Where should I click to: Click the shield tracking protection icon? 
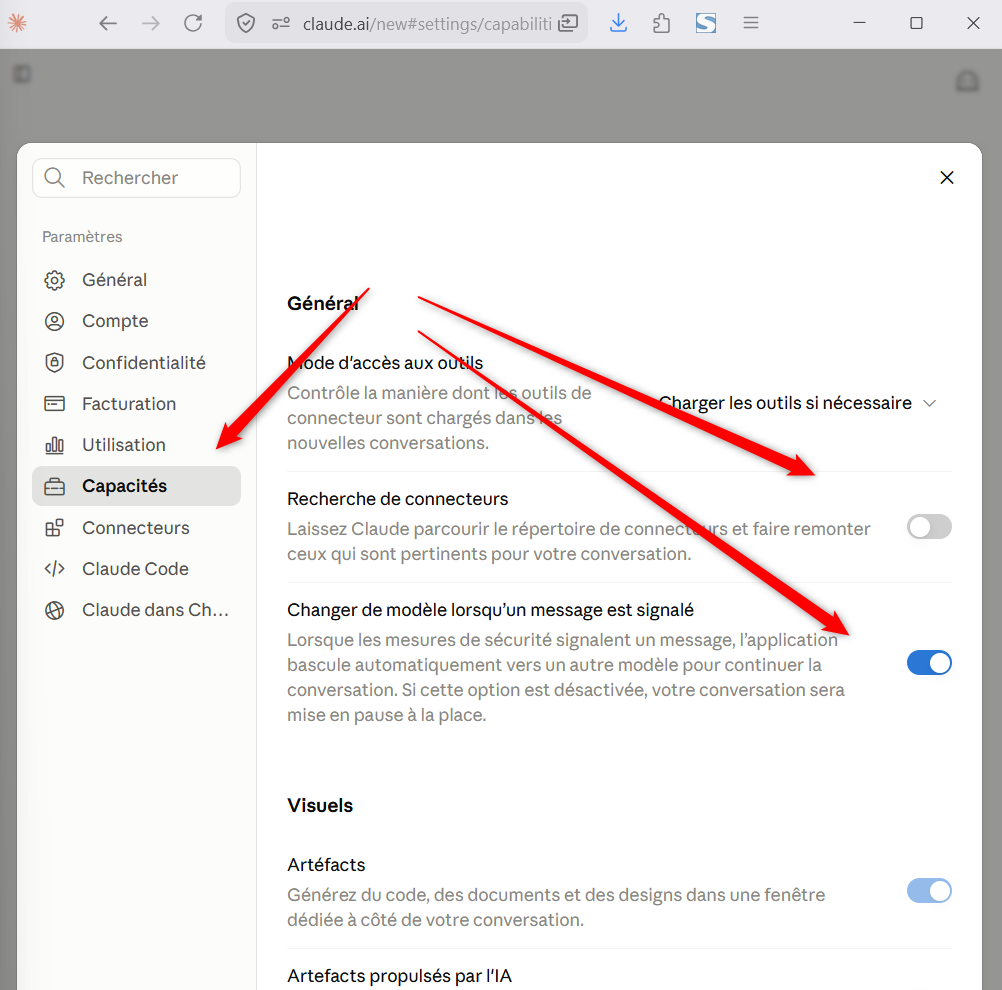pos(246,24)
